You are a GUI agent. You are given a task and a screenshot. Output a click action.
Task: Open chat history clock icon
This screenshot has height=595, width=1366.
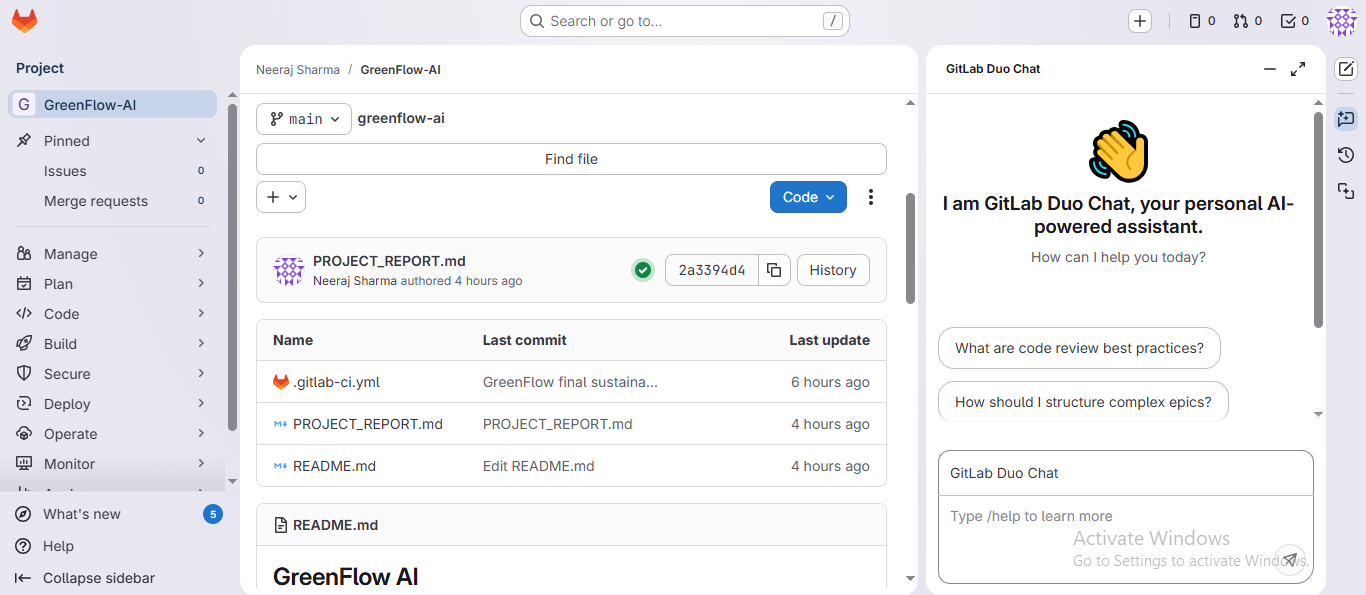click(x=1346, y=155)
